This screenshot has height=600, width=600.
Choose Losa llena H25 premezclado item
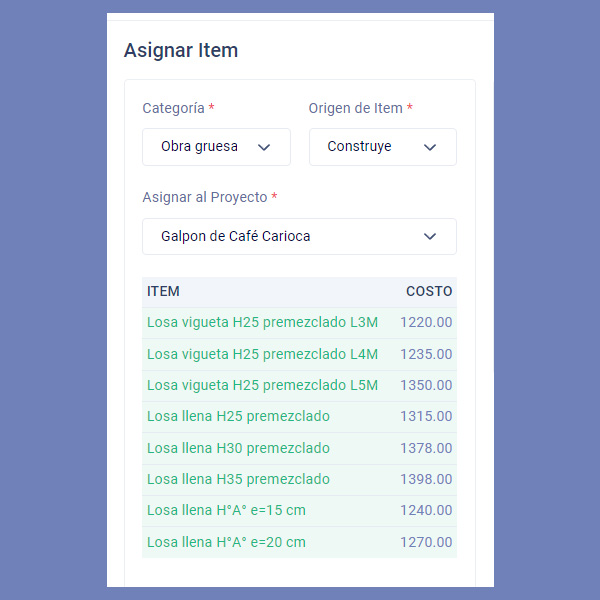[x=238, y=416]
